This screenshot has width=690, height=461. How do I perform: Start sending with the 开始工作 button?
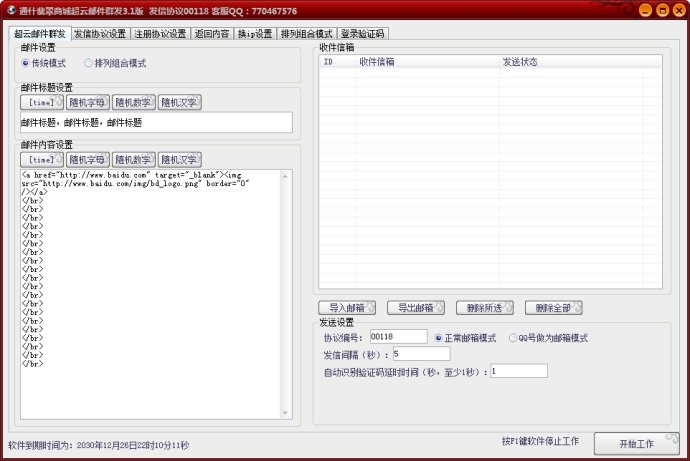tap(636, 442)
